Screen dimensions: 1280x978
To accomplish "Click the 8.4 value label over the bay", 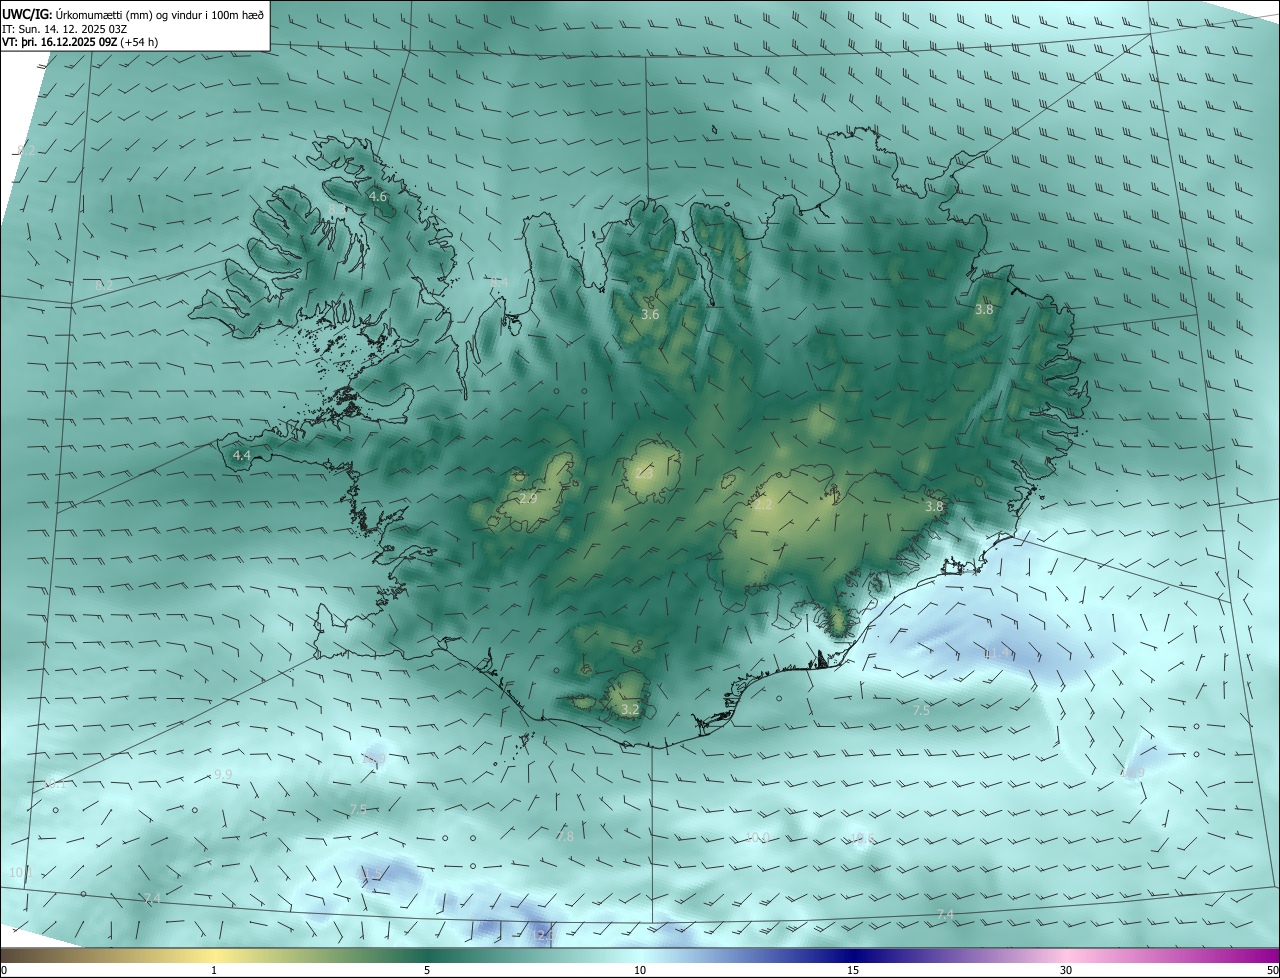I will [x=499, y=282].
